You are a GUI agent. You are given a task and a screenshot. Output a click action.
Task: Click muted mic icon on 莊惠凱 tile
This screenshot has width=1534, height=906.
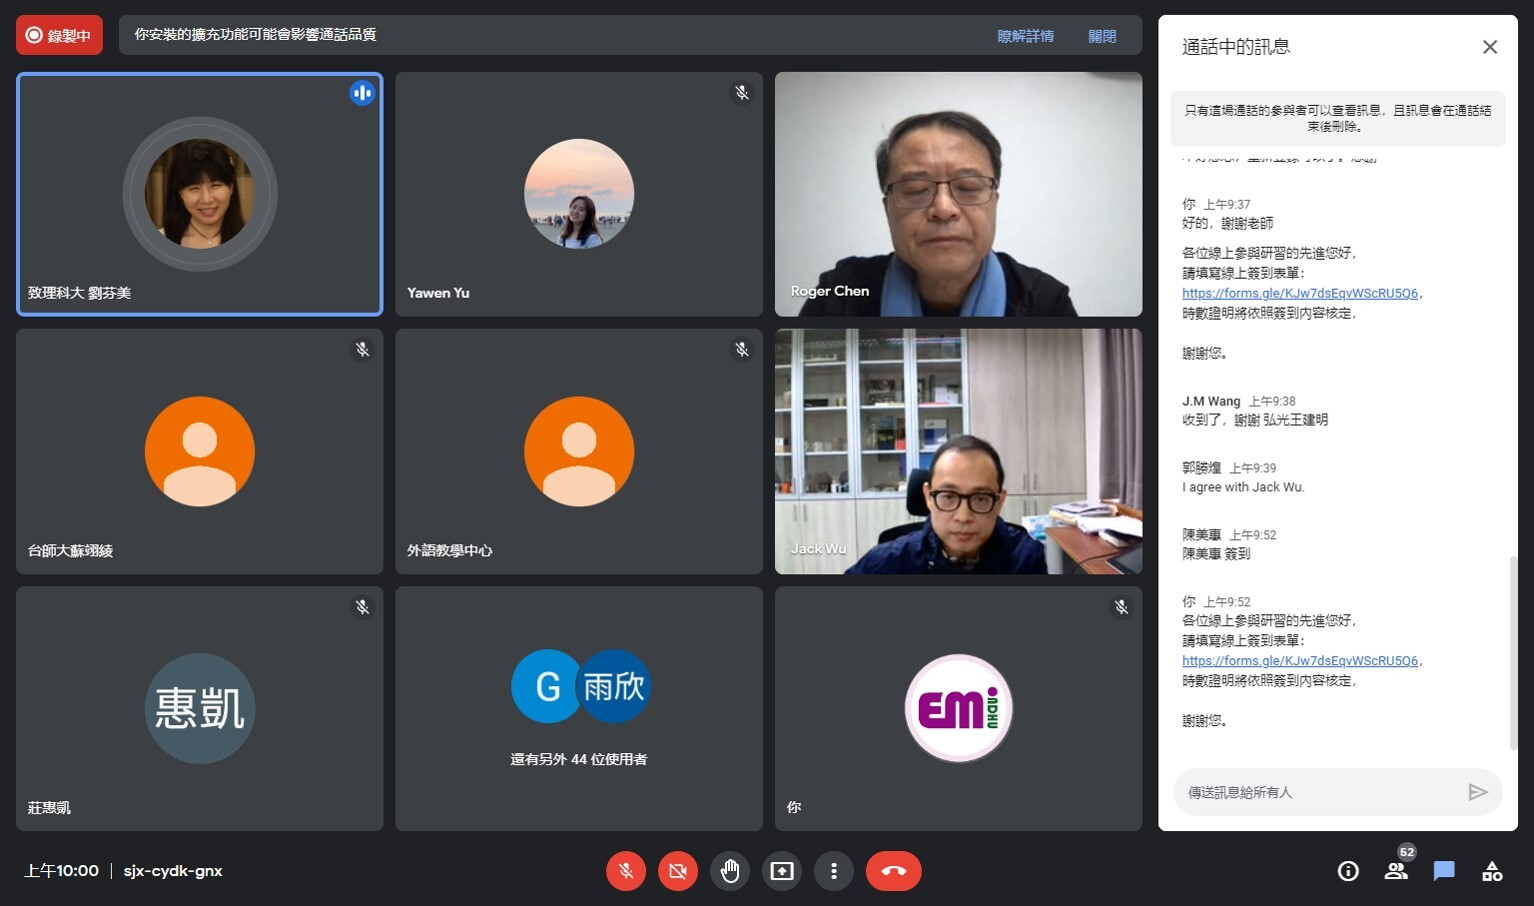[x=362, y=607]
